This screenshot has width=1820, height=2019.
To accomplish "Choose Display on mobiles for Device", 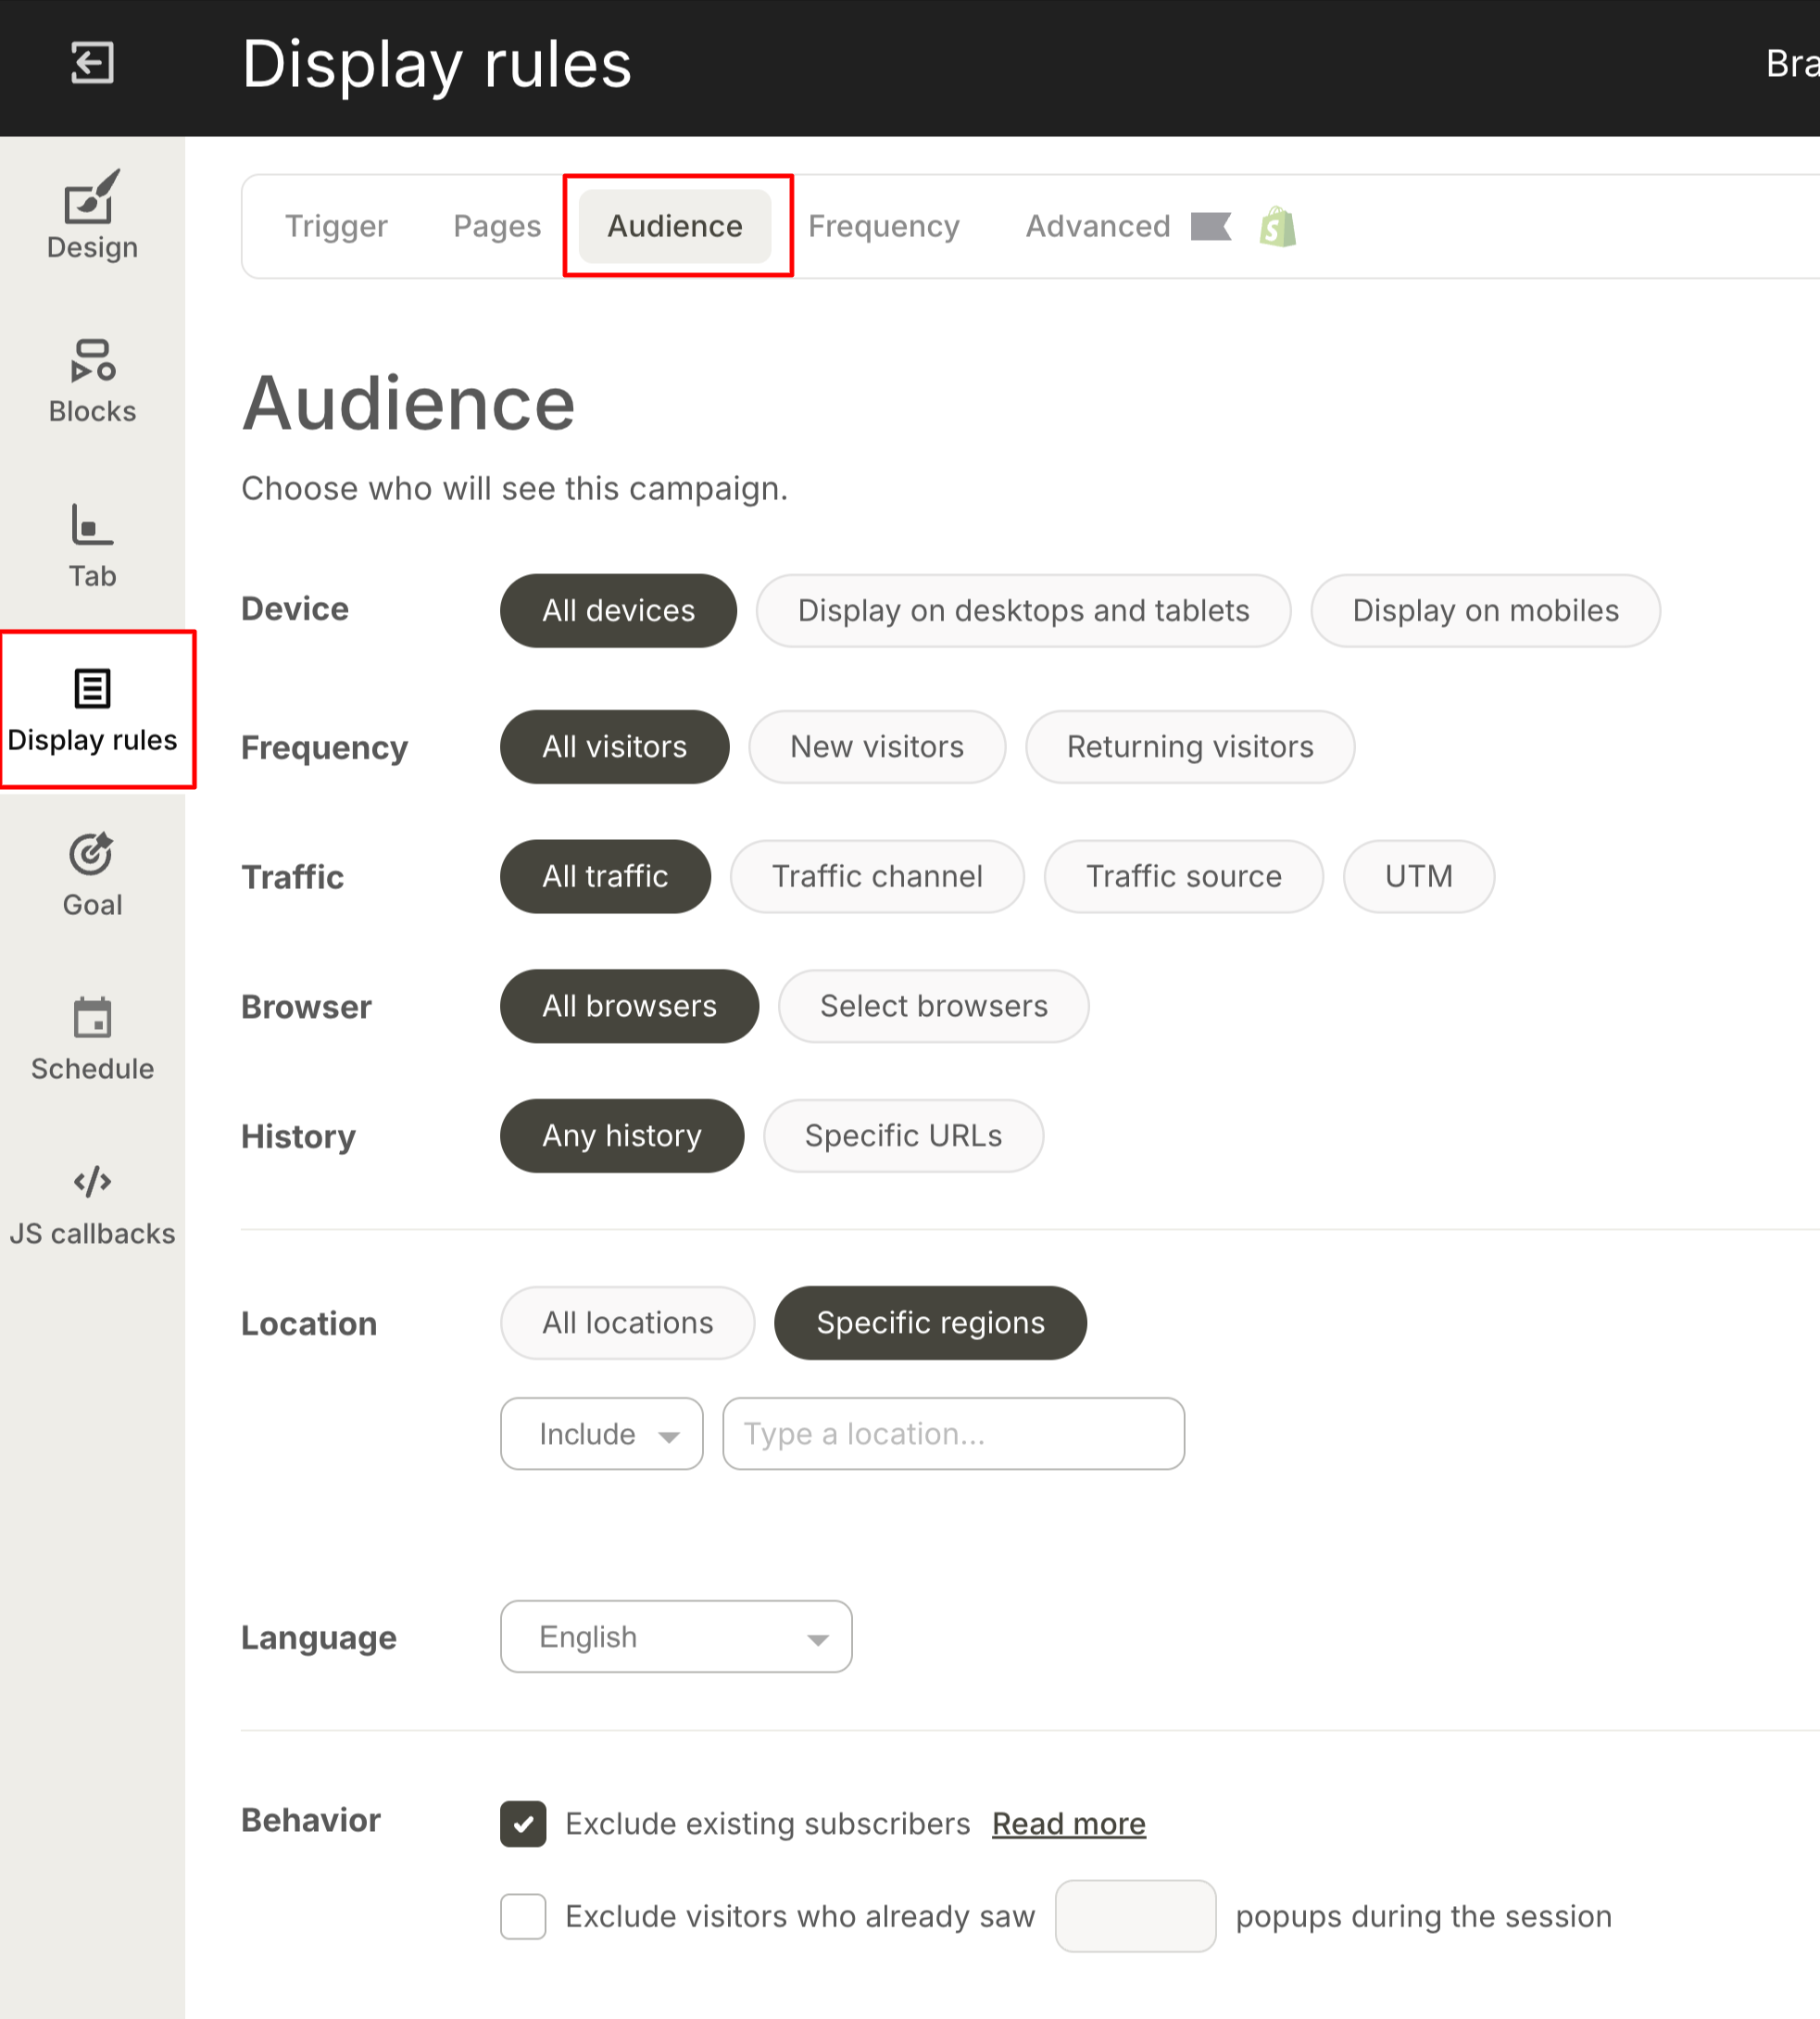I will pyautogui.click(x=1484, y=610).
